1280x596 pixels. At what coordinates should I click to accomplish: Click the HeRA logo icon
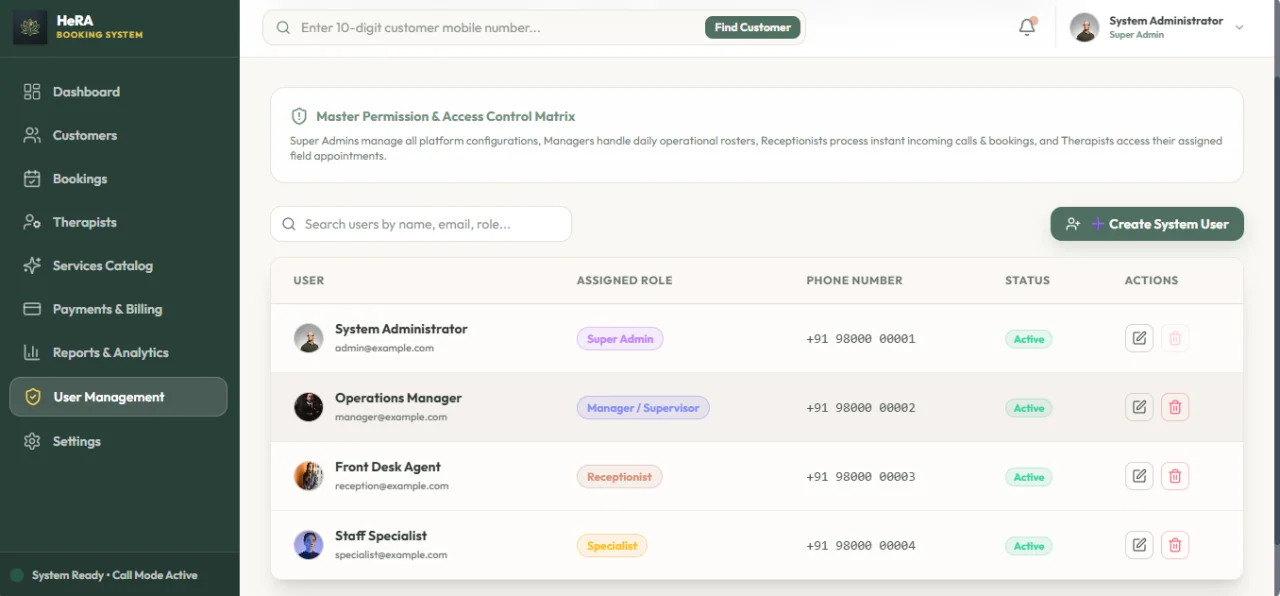tap(30, 27)
